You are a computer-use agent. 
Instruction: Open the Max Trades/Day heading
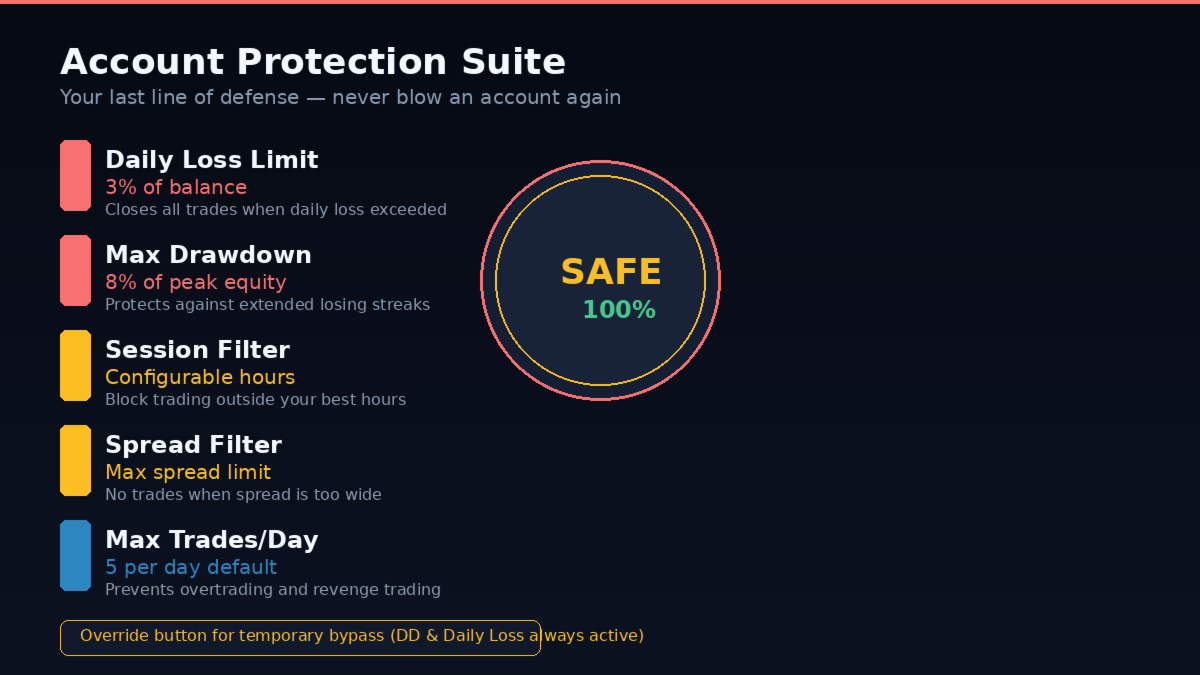coord(211,540)
